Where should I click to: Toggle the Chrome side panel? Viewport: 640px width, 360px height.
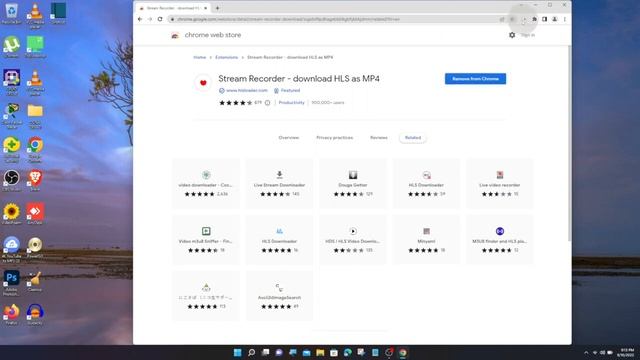544,19
